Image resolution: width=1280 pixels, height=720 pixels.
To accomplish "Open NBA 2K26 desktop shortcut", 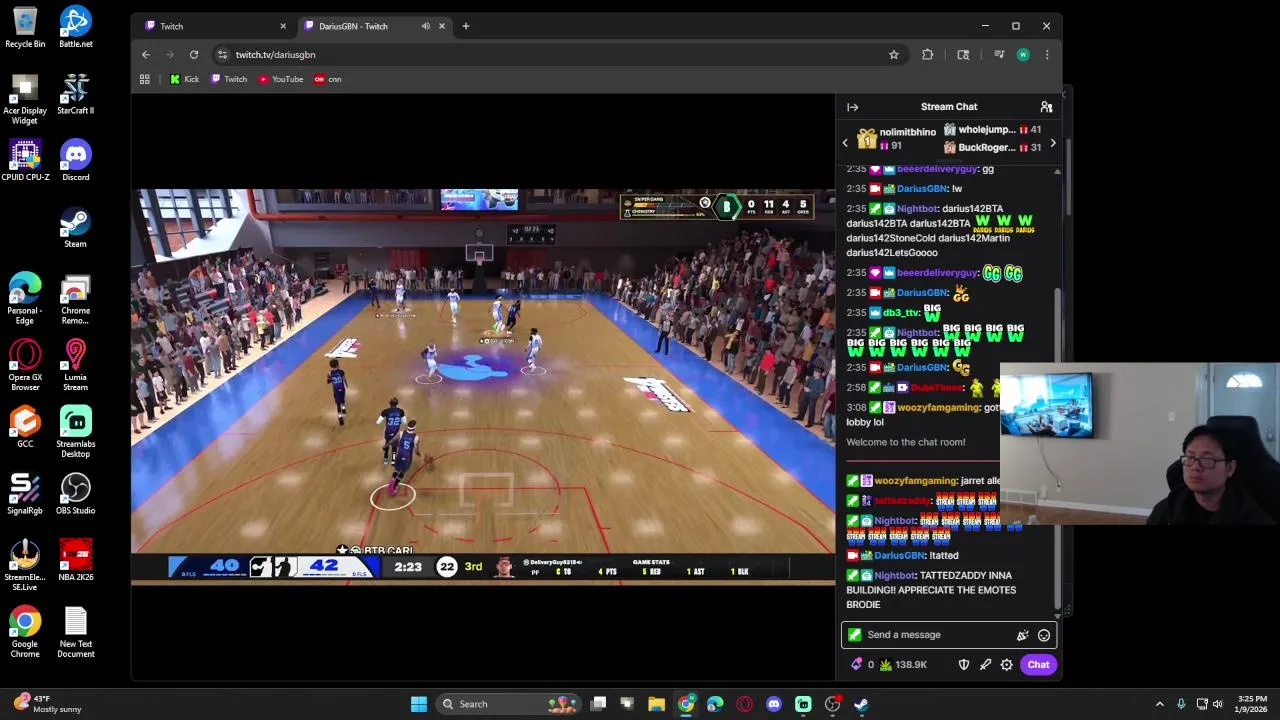I will tap(75, 560).
